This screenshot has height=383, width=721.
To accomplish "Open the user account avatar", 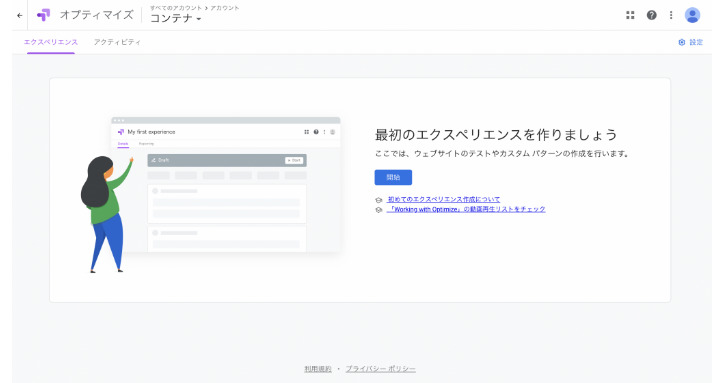I will point(692,15).
